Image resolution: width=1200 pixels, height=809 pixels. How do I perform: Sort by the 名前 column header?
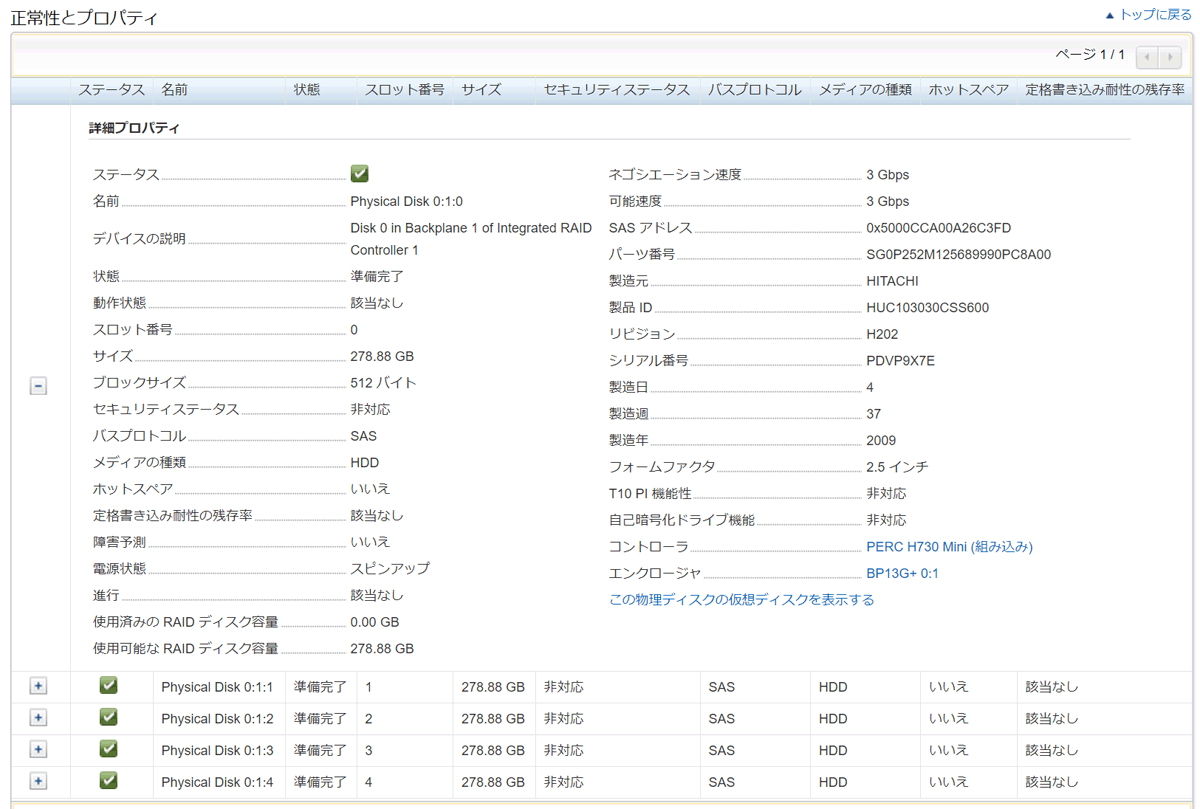point(175,90)
